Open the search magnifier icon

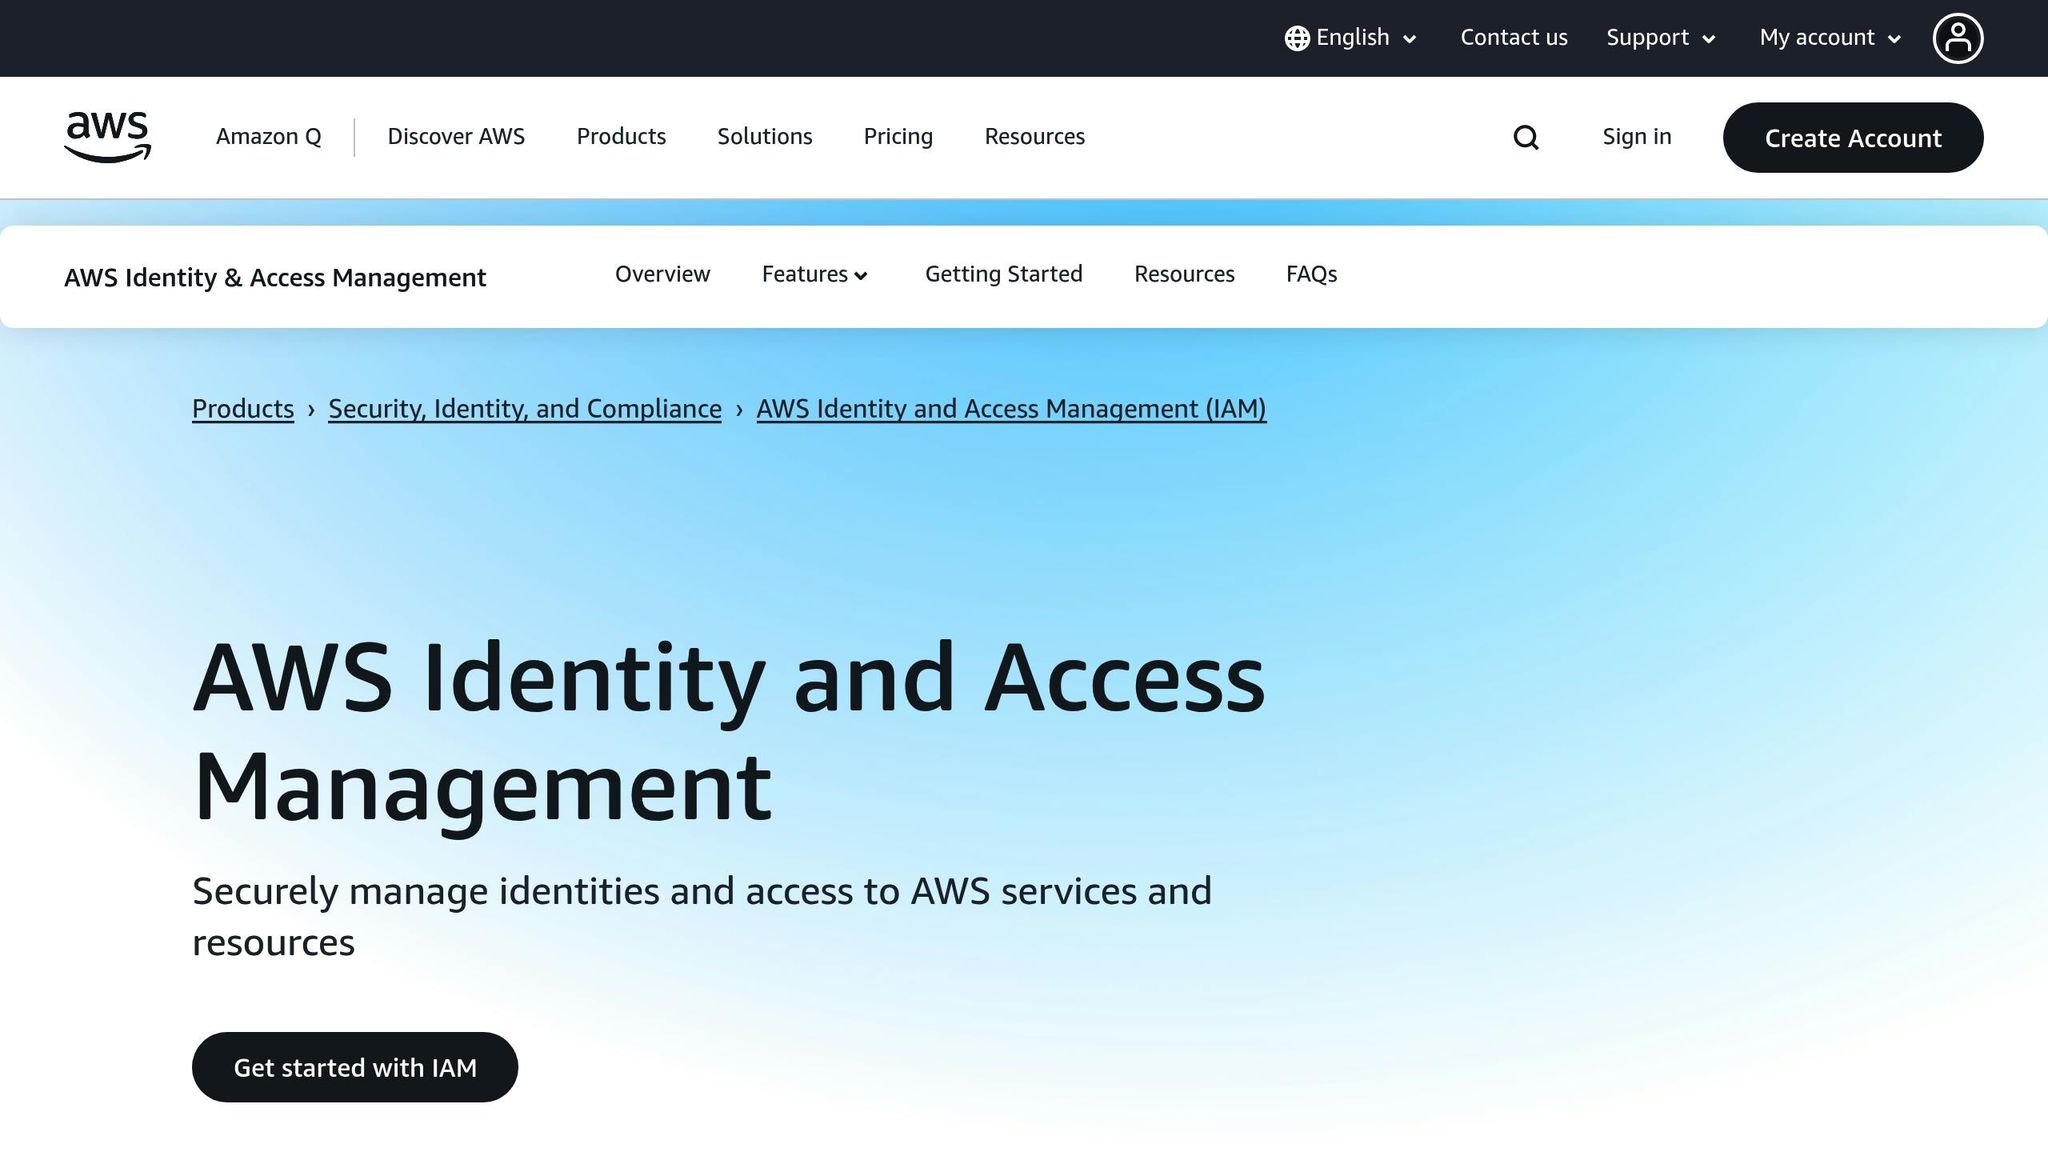tap(1526, 137)
